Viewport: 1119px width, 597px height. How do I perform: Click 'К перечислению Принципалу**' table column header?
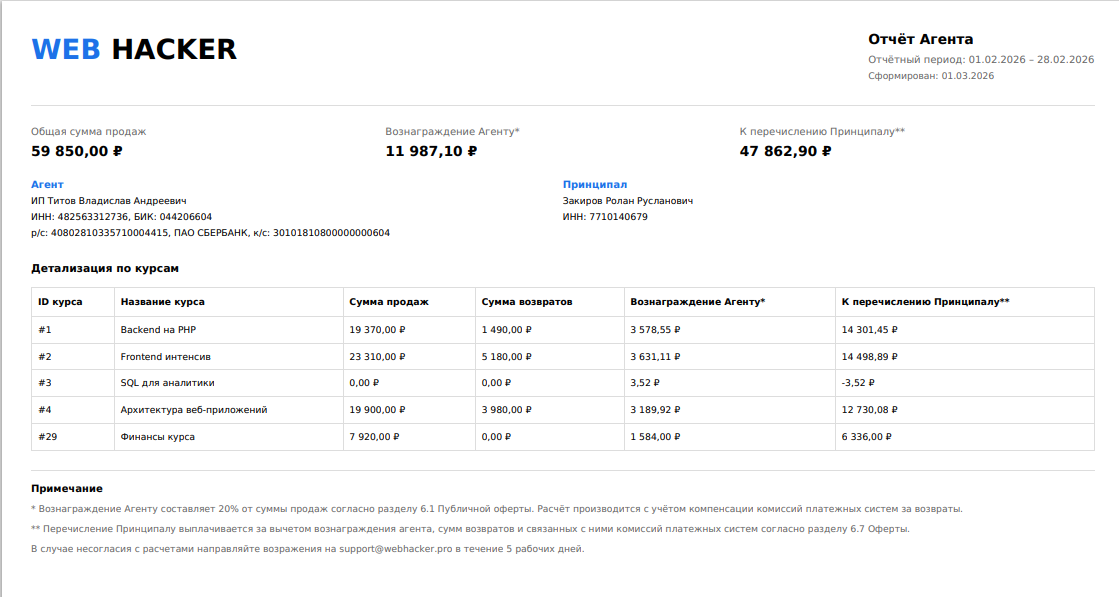click(925, 301)
